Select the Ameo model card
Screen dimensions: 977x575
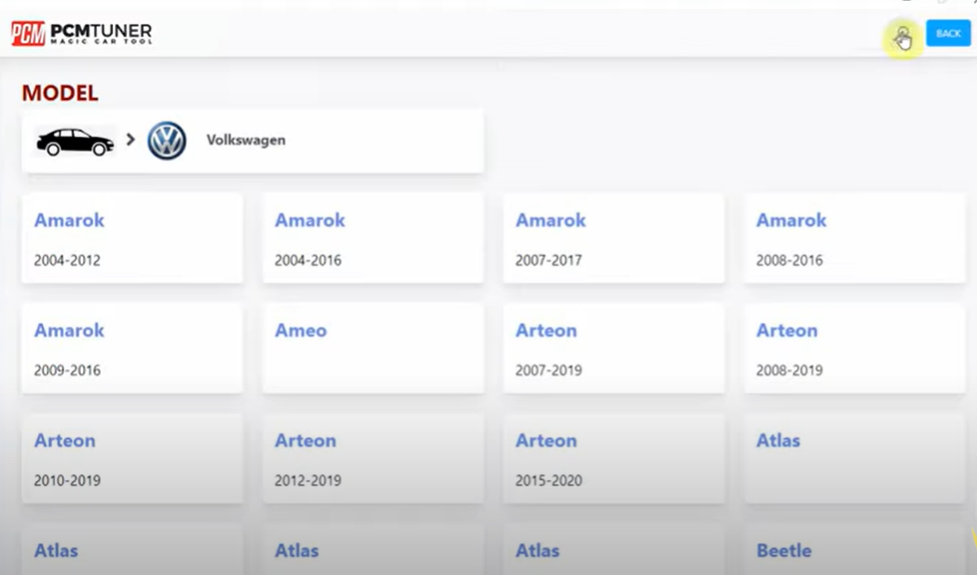pos(372,348)
